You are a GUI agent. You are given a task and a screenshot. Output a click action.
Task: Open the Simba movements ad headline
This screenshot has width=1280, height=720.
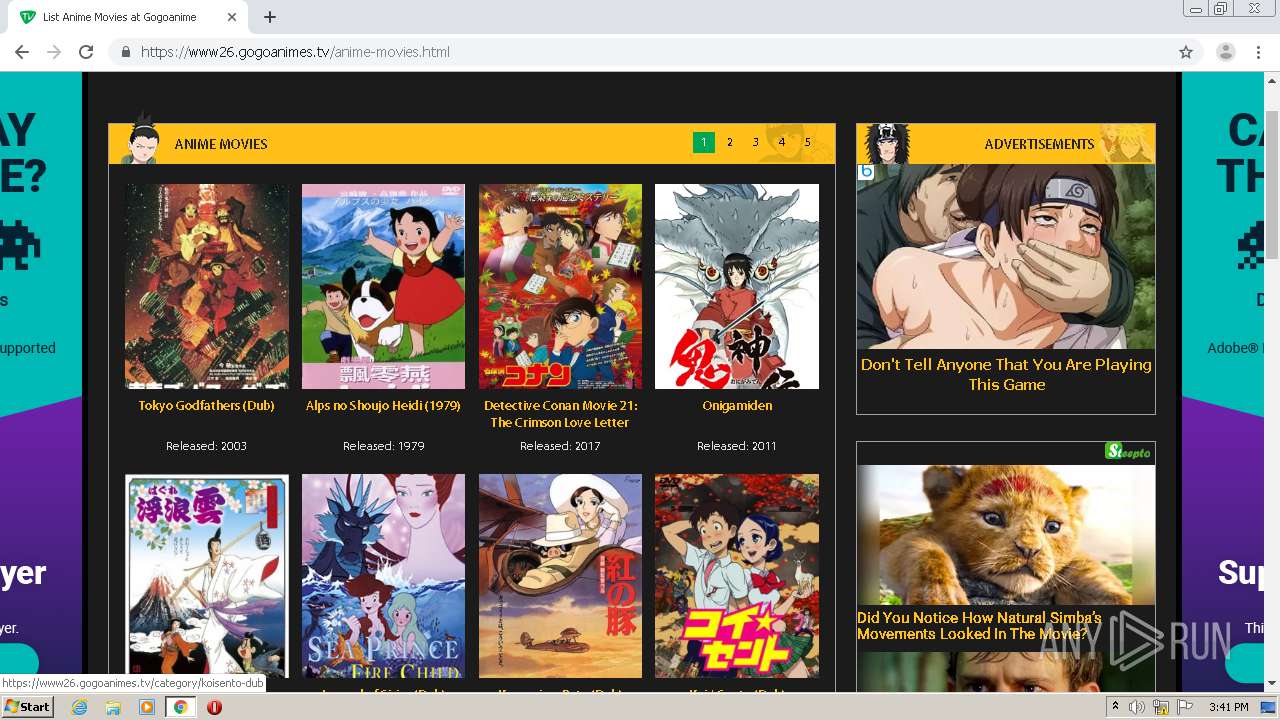pos(979,626)
